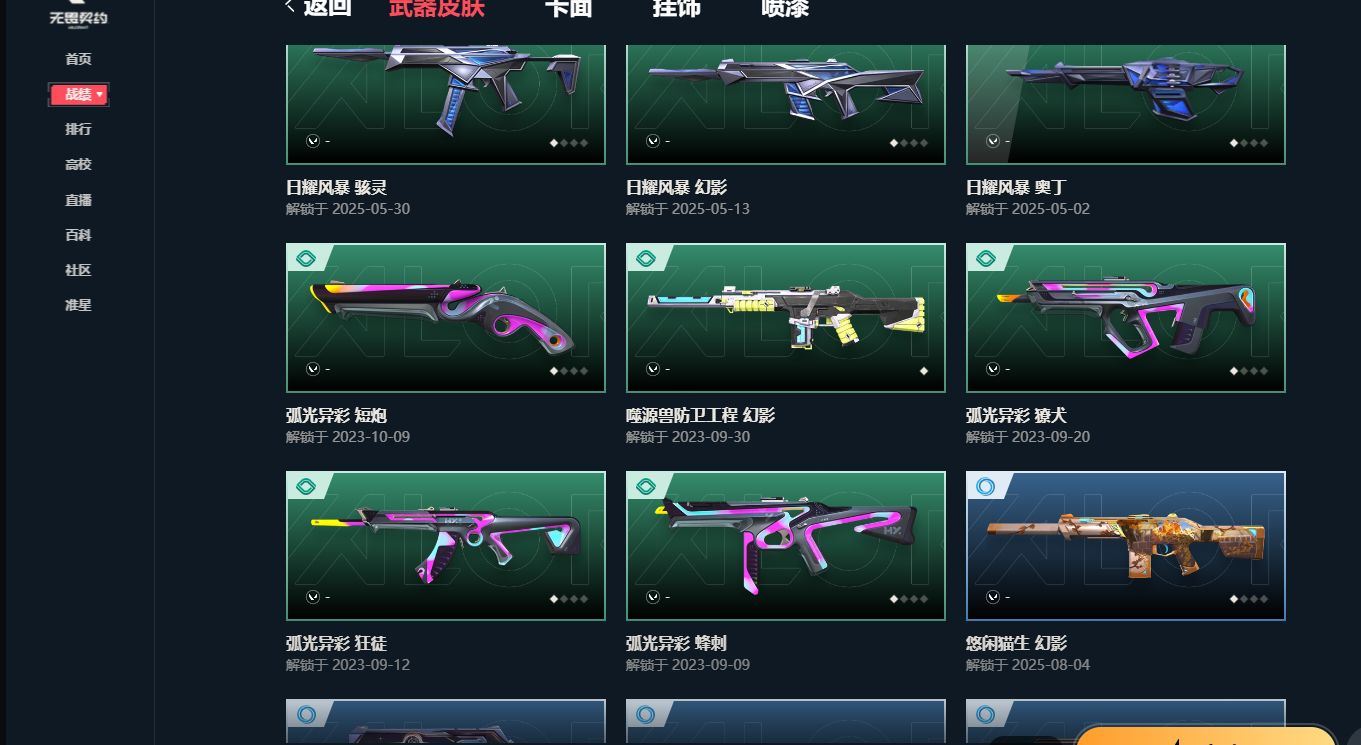Click VP currency icon on 日耀风暴 骇灵 card
This screenshot has height=745, width=1361.
(x=313, y=141)
